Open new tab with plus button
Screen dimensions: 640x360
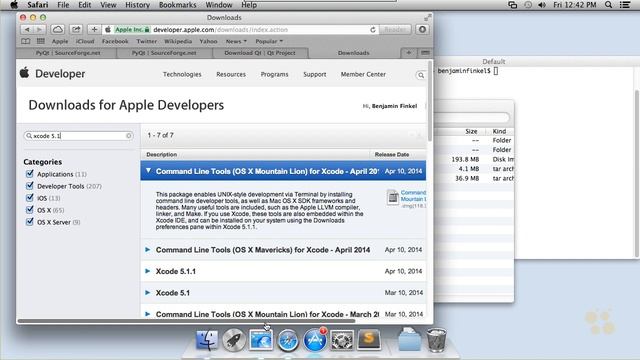(409, 53)
